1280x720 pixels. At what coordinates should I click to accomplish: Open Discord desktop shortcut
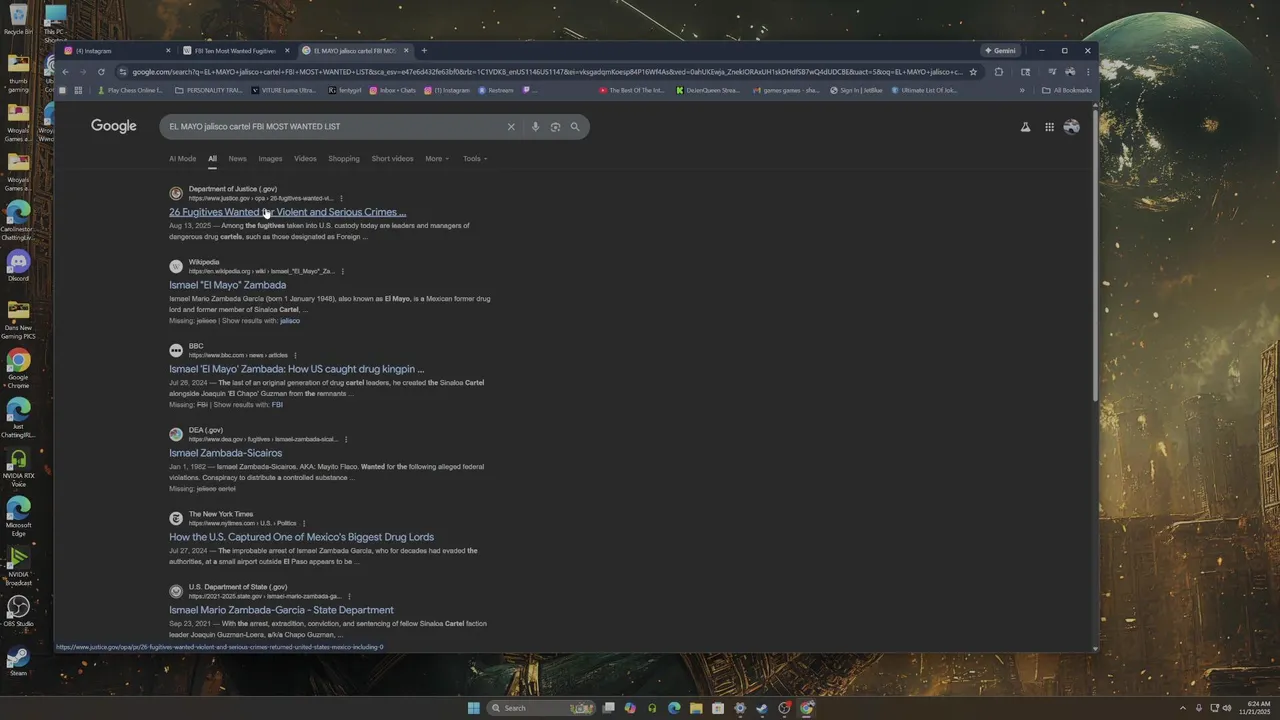pos(18,265)
